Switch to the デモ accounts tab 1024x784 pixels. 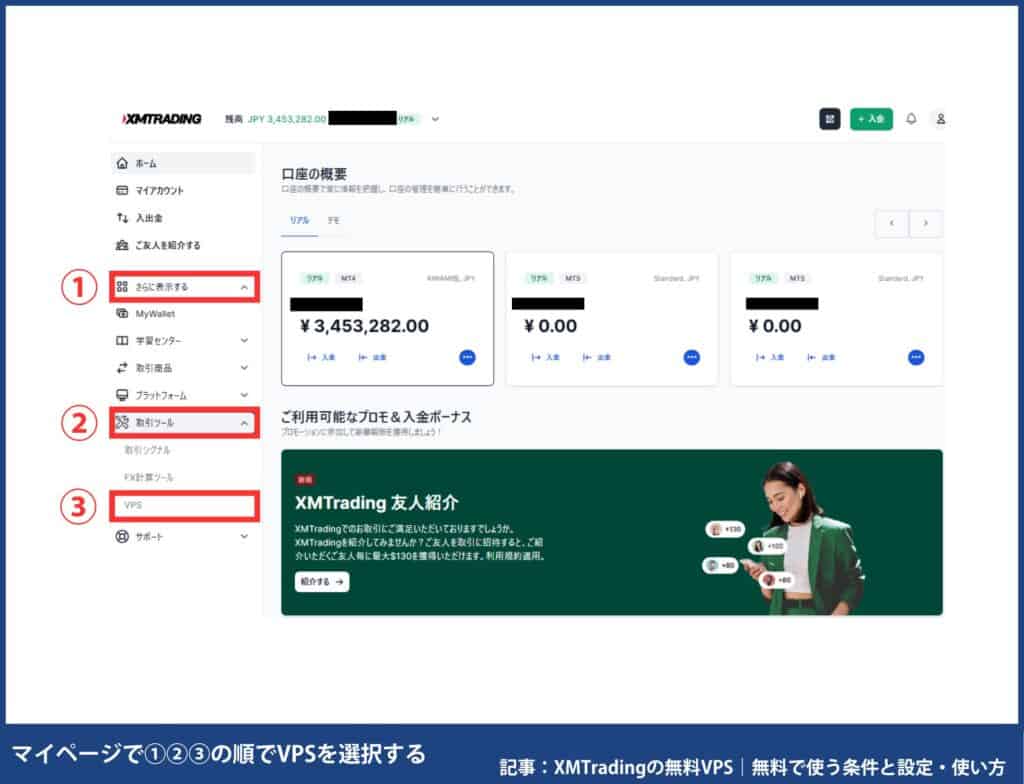click(x=334, y=221)
